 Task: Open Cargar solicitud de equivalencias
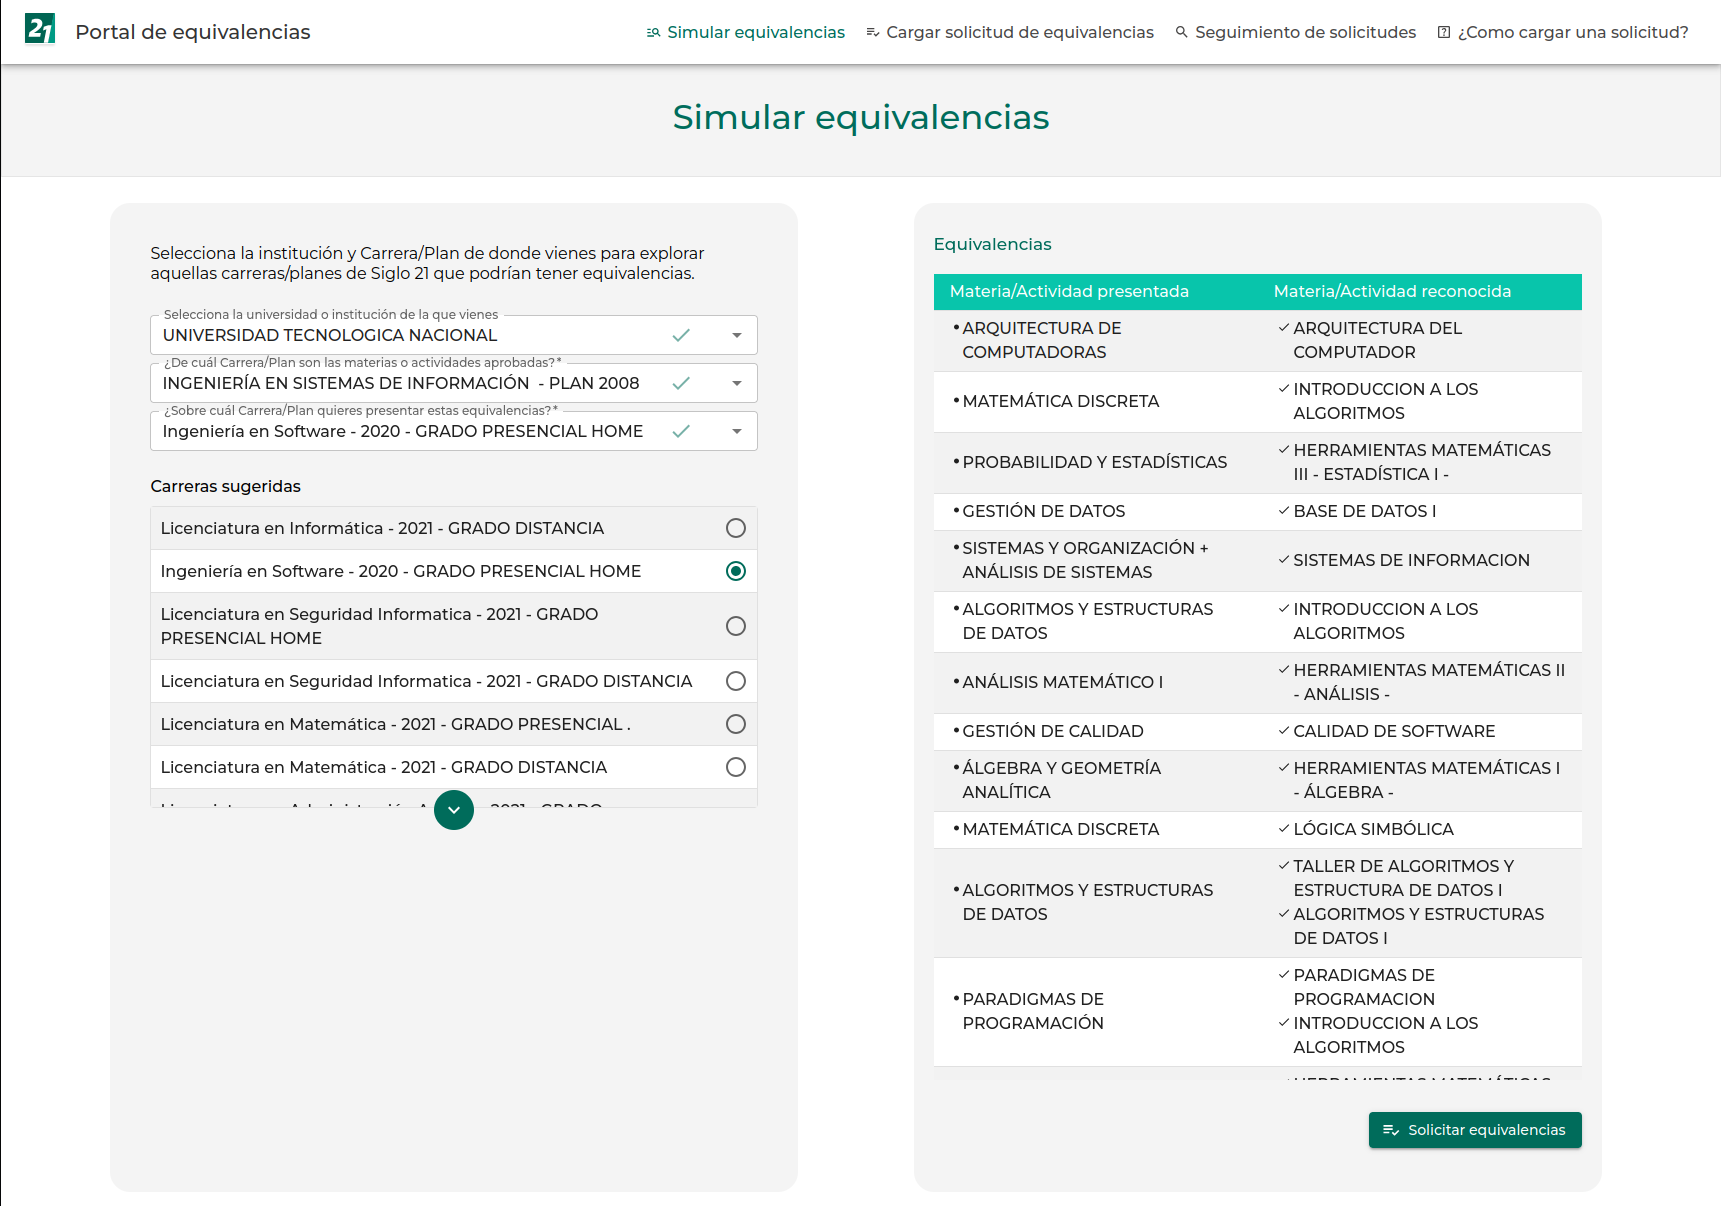(1010, 32)
